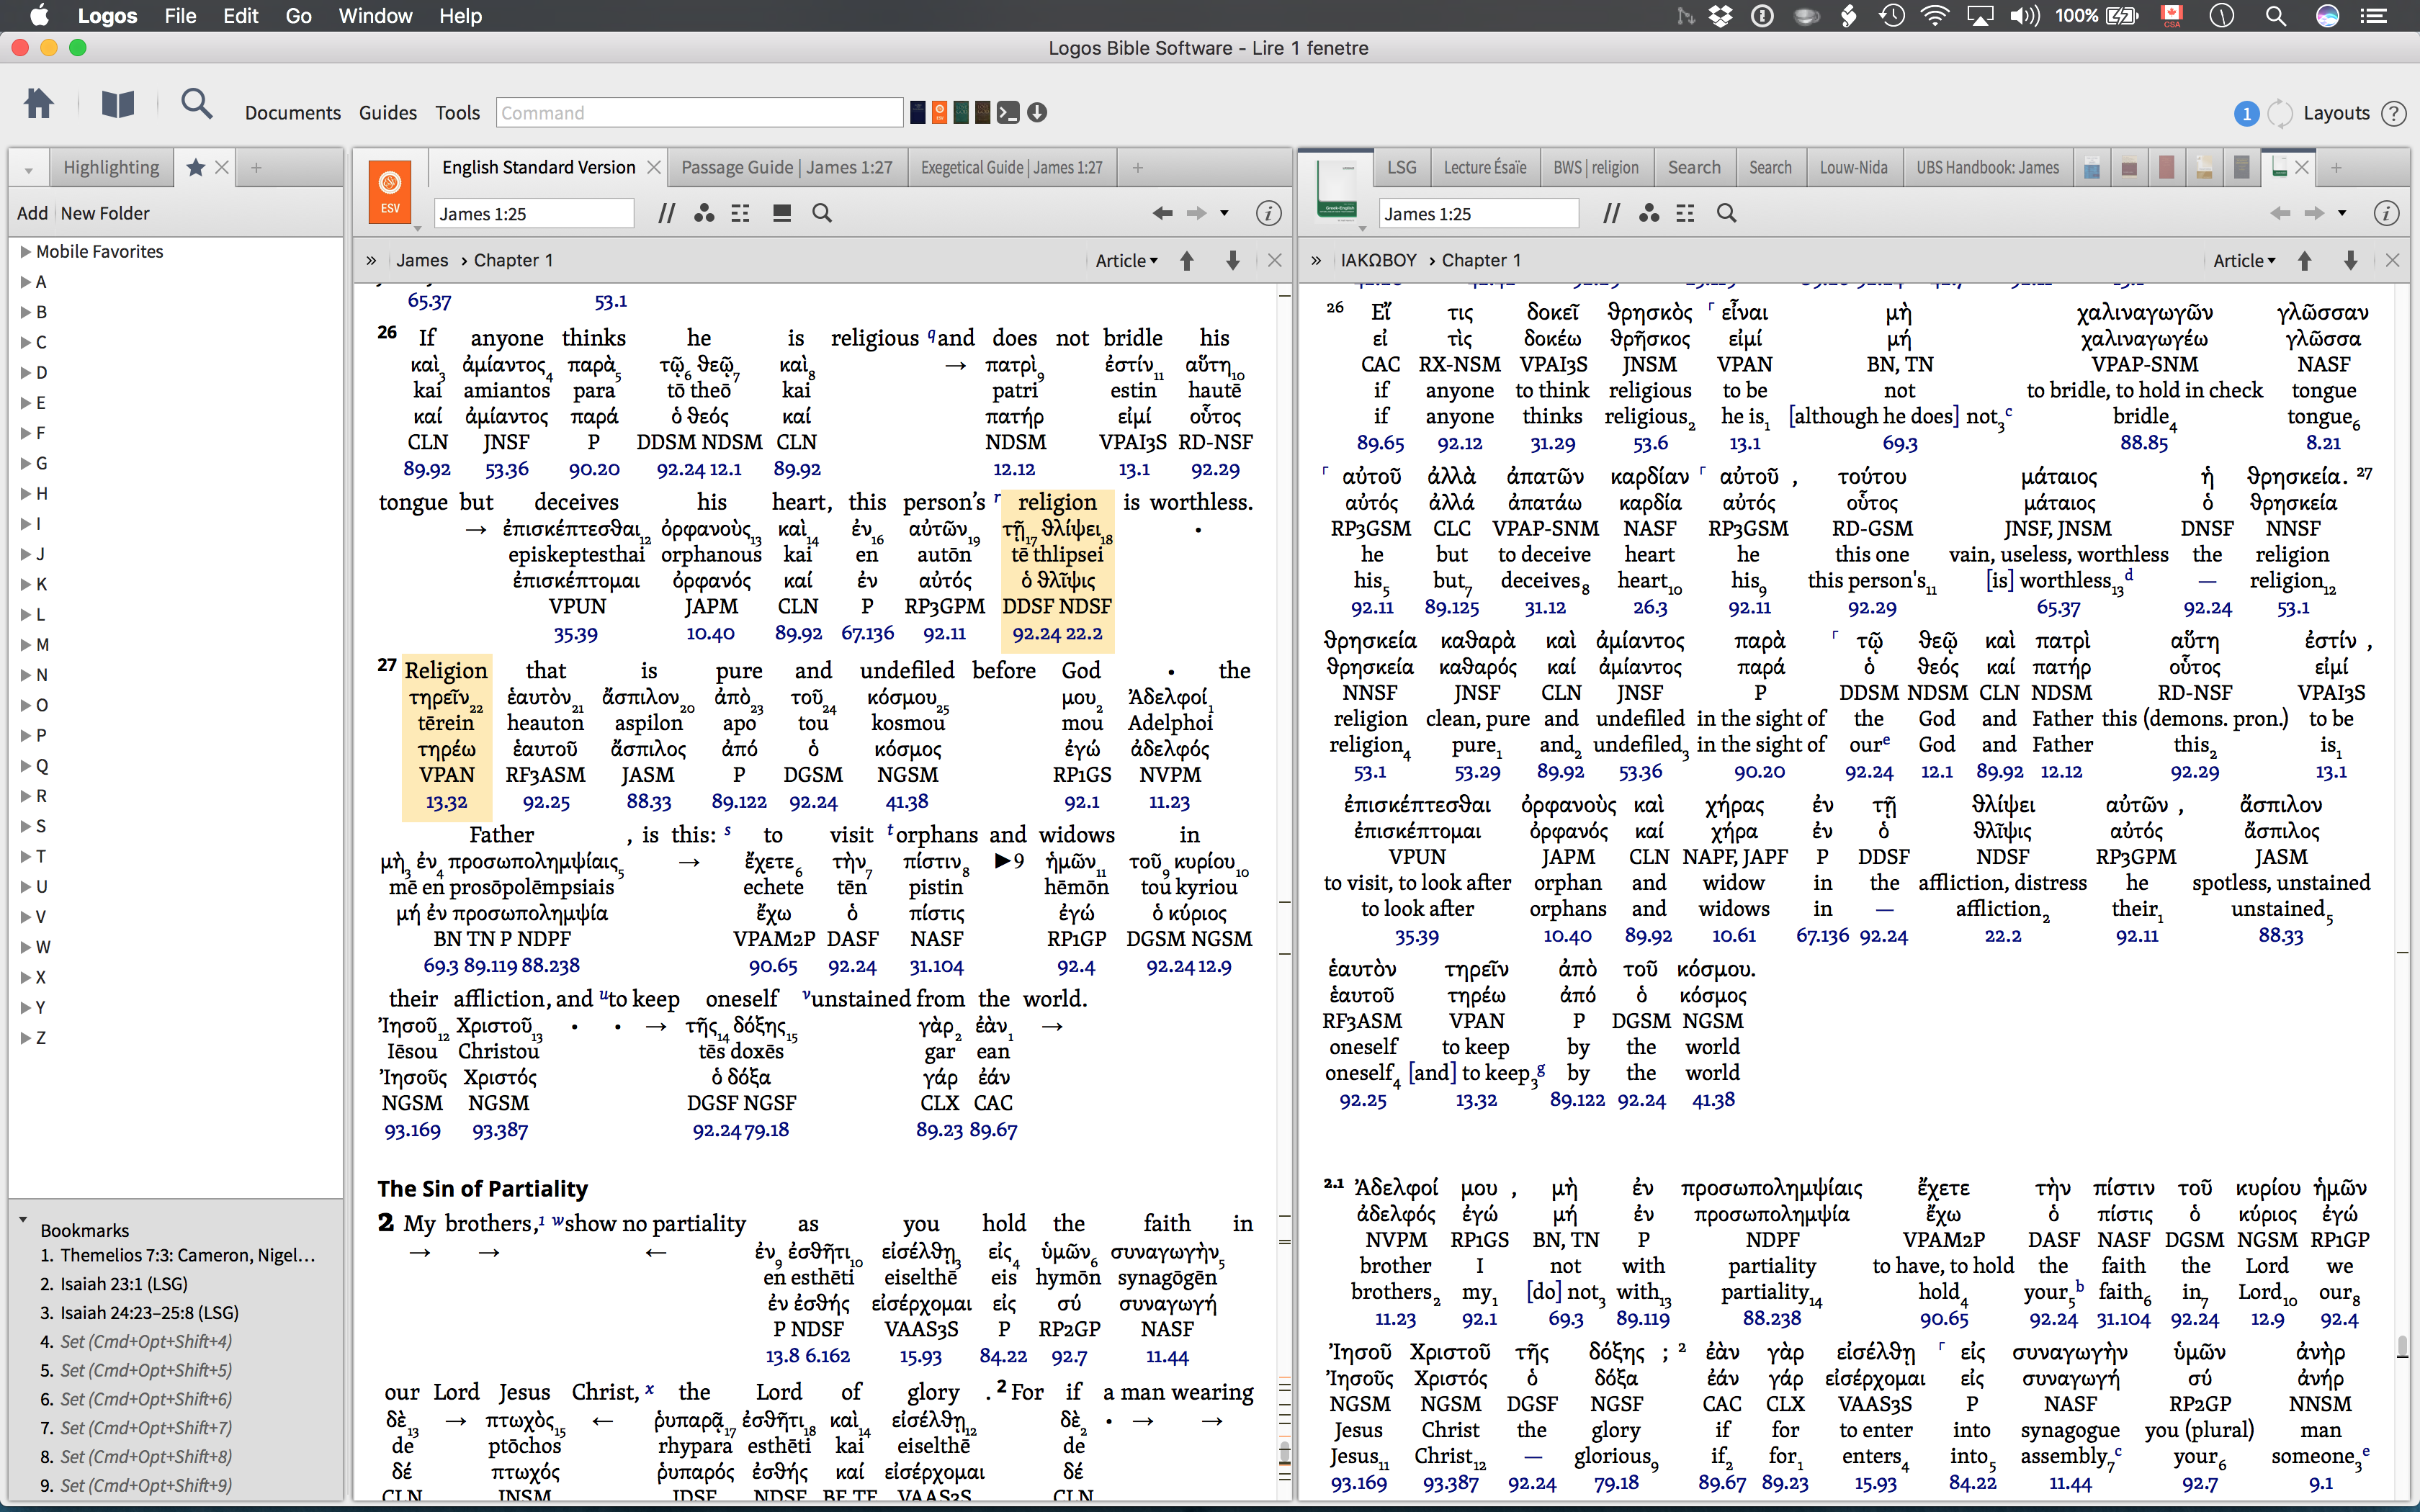
Task: Open the Tools menu
Action: (457, 113)
